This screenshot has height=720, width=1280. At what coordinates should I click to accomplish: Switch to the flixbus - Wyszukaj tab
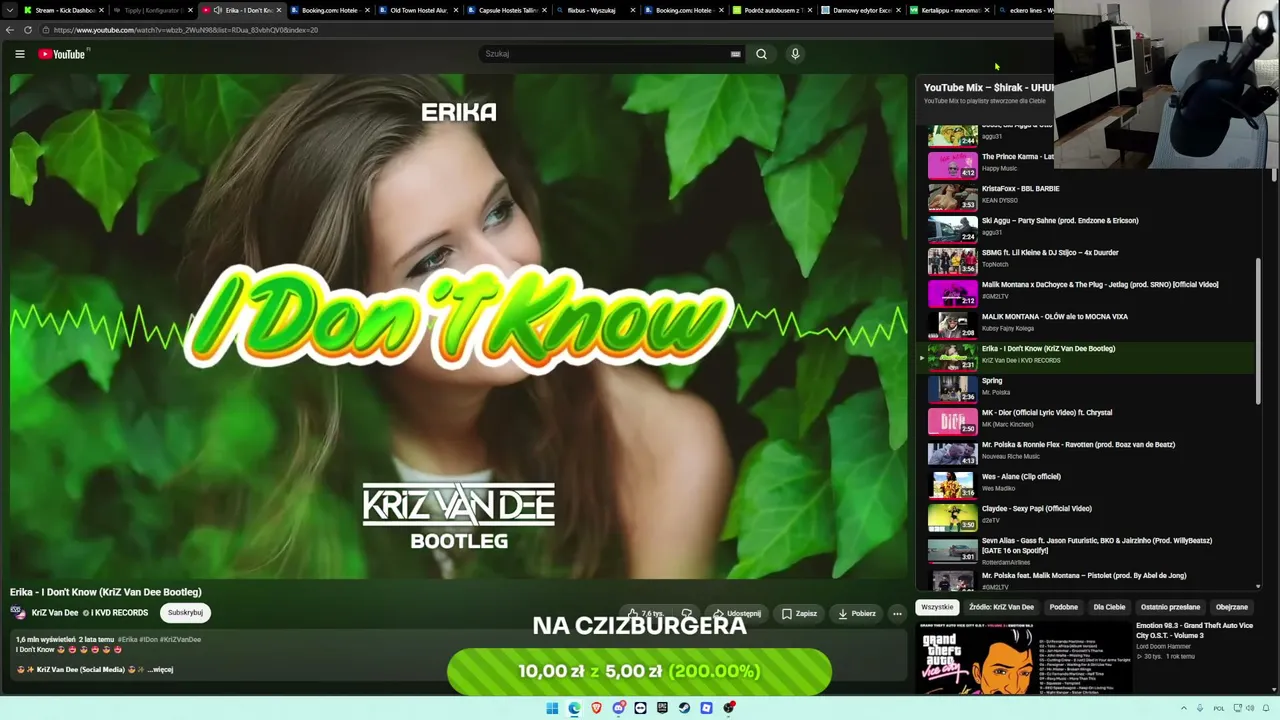pyautogui.click(x=596, y=10)
